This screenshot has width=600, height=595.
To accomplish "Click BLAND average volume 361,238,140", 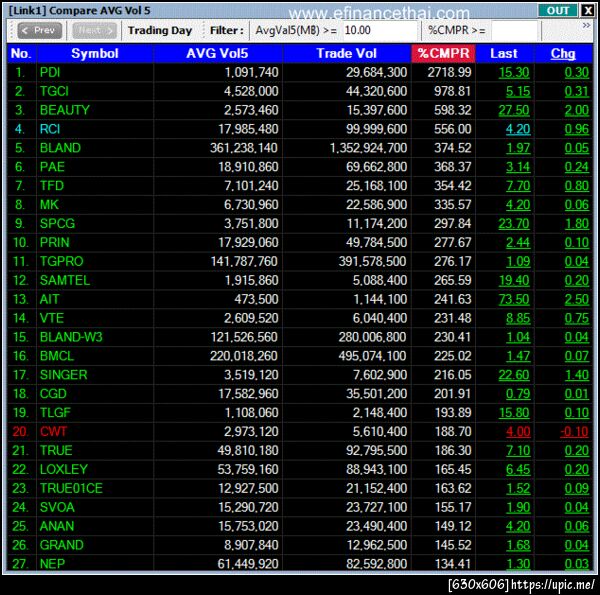I will click(244, 148).
